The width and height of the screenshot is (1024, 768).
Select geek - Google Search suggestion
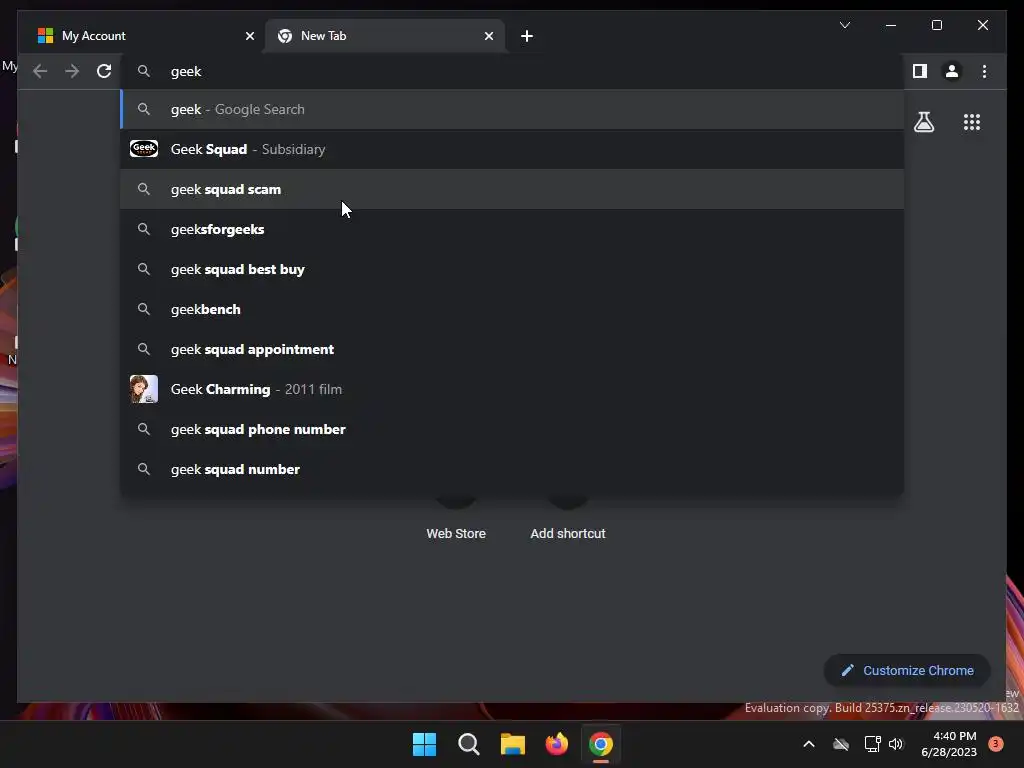[x=513, y=109]
